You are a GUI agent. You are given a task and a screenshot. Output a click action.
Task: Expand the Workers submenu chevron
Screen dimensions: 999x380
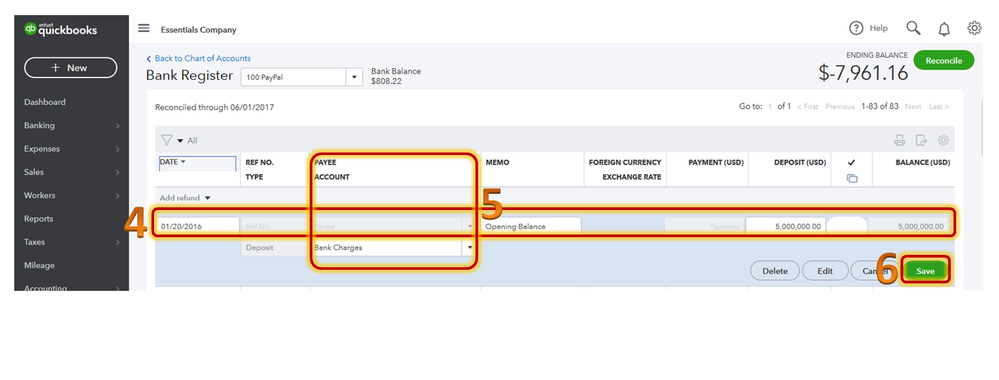[117, 196]
